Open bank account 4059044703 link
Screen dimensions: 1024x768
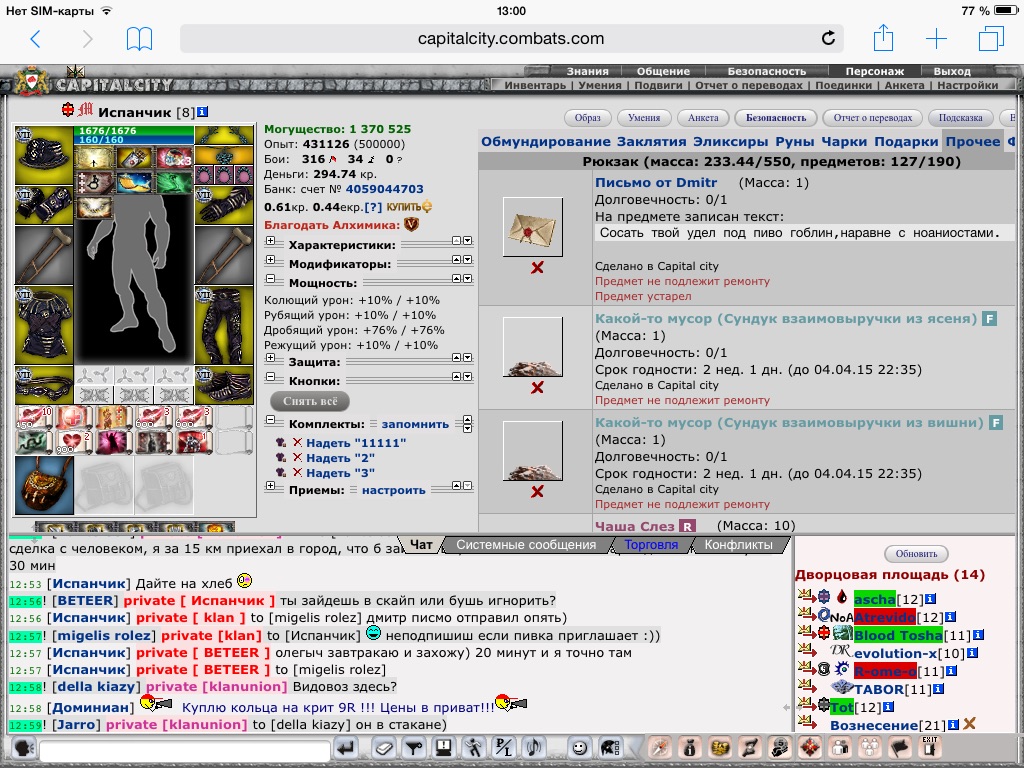pyautogui.click(x=384, y=189)
